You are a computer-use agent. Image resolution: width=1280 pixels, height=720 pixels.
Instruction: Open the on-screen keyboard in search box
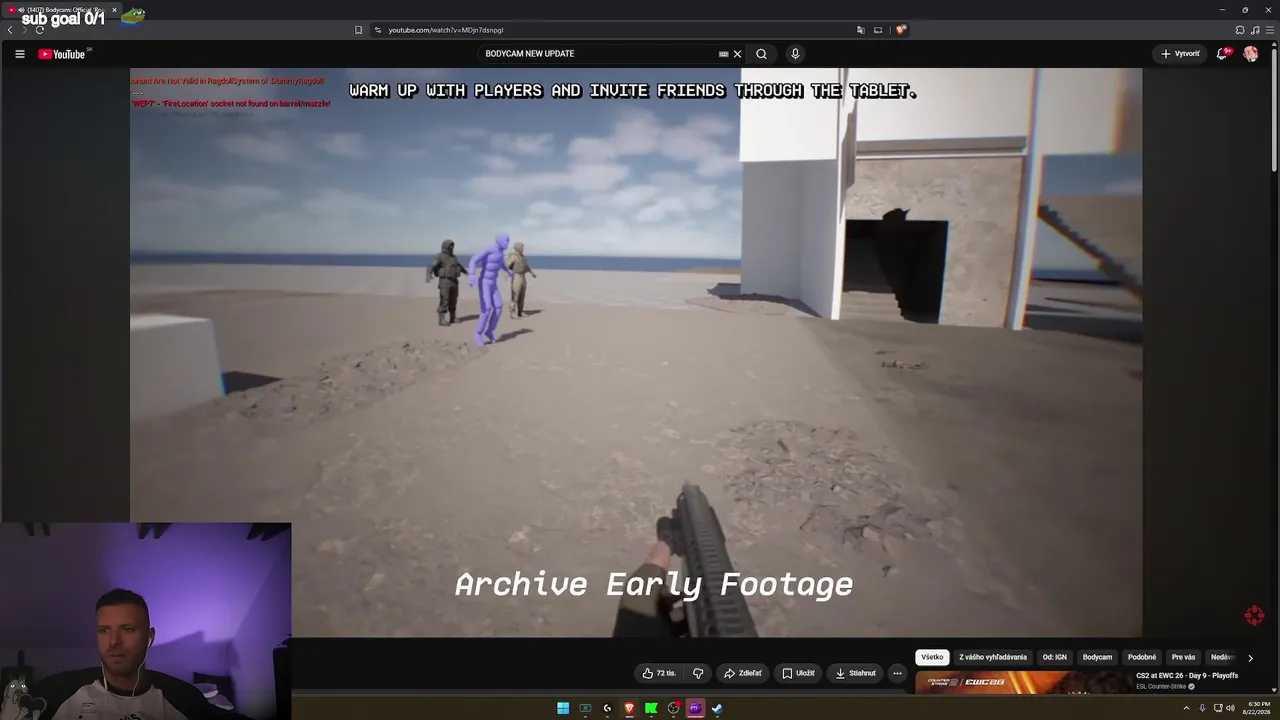click(723, 54)
